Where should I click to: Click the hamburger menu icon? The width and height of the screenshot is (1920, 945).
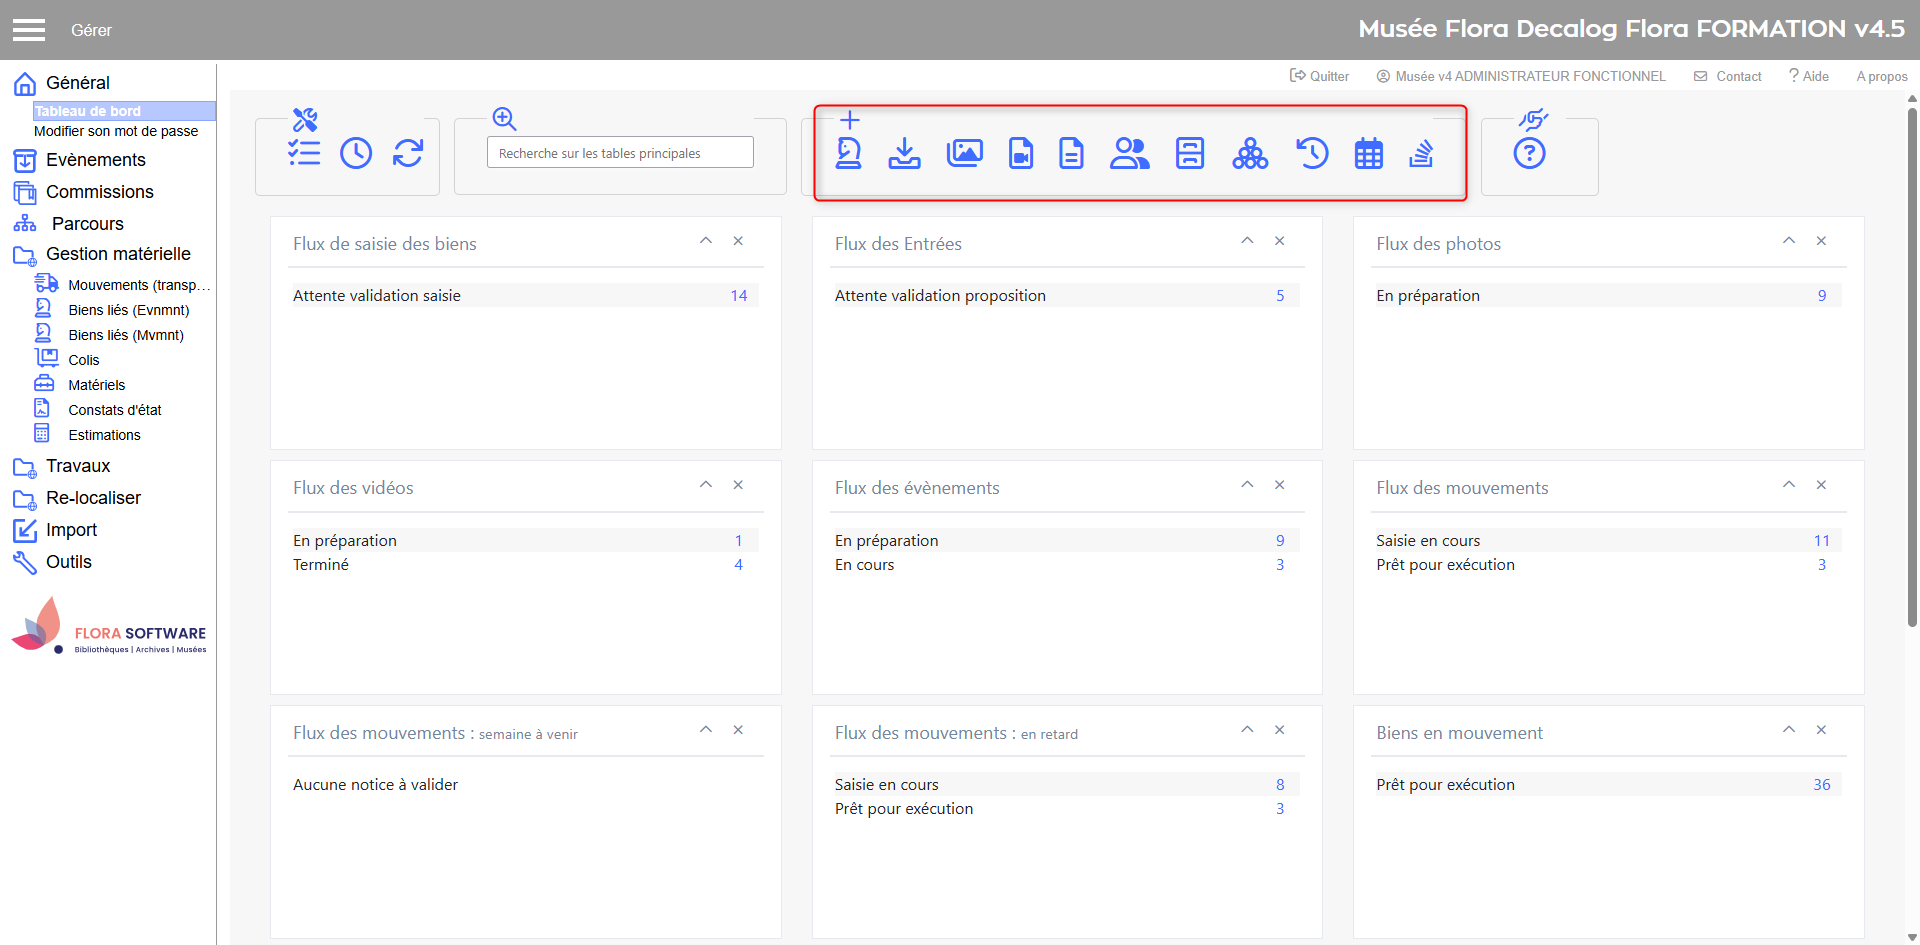[29, 30]
